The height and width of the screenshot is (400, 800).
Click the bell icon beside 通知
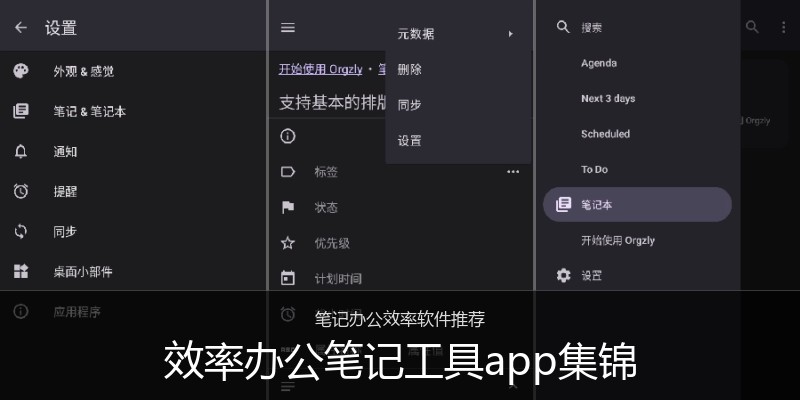[21, 152]
